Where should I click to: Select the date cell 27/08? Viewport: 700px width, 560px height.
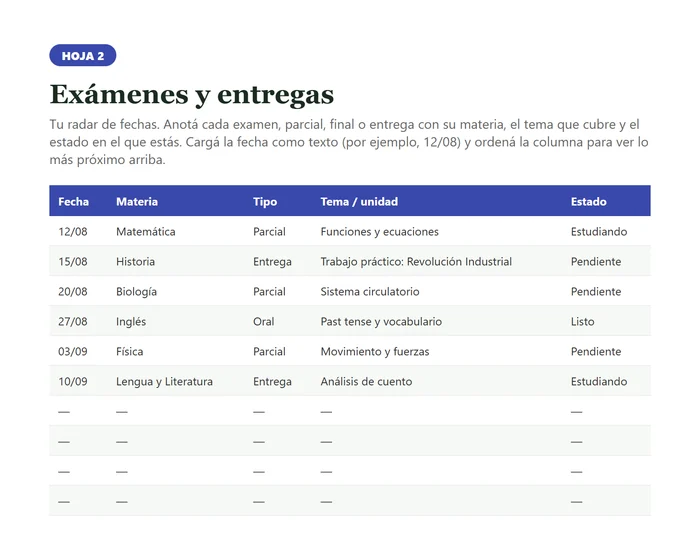point(73,321)
